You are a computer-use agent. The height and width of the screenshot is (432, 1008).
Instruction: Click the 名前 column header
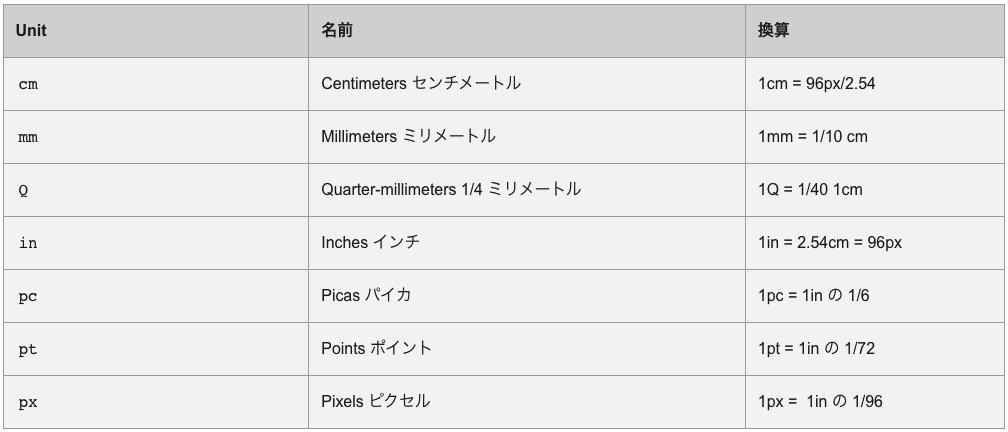526,31
